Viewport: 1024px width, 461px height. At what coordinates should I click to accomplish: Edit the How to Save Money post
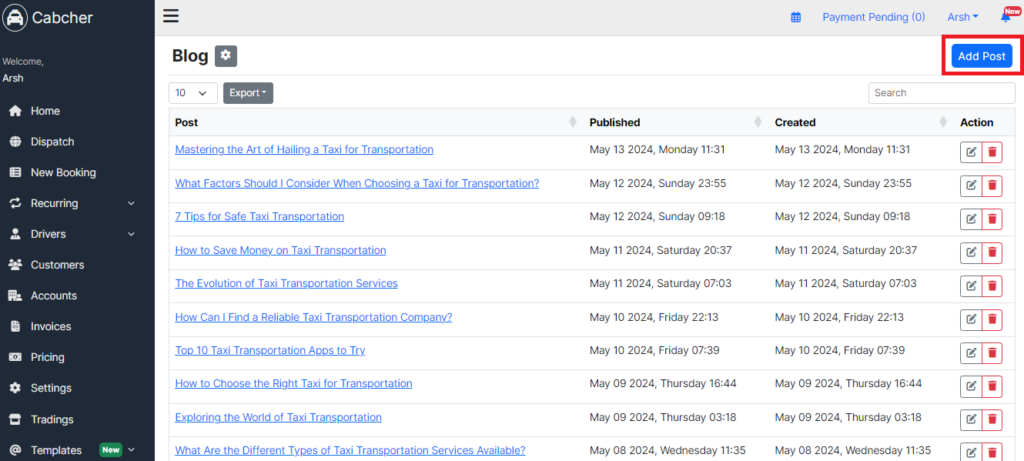(x=970, y=253)
